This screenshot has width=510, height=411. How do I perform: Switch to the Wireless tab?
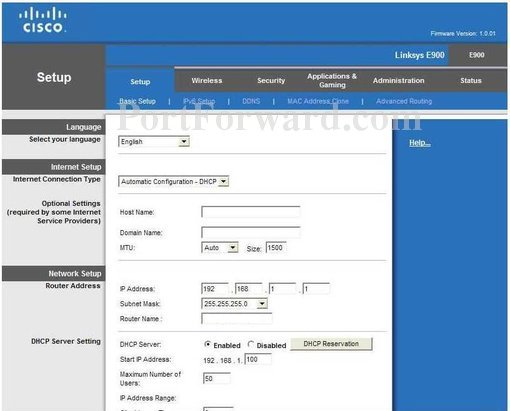(207, 80)
